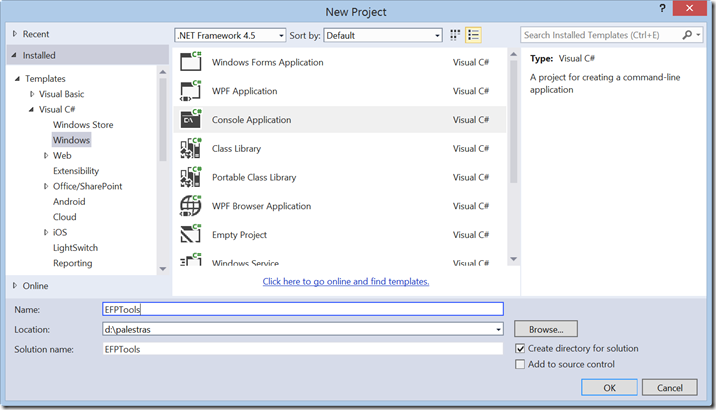Screen dimensions: 716x410
Task: Click the Console Application template icon
Action: click(x=190, y=119)
